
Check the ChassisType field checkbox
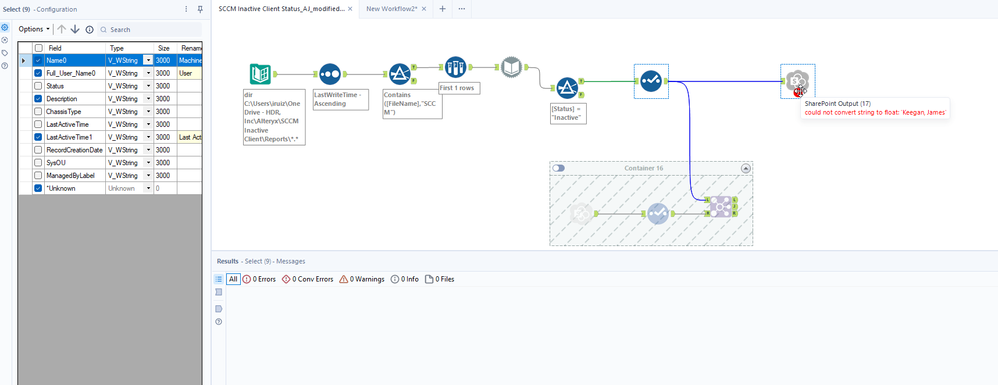(x=38, y=111)
